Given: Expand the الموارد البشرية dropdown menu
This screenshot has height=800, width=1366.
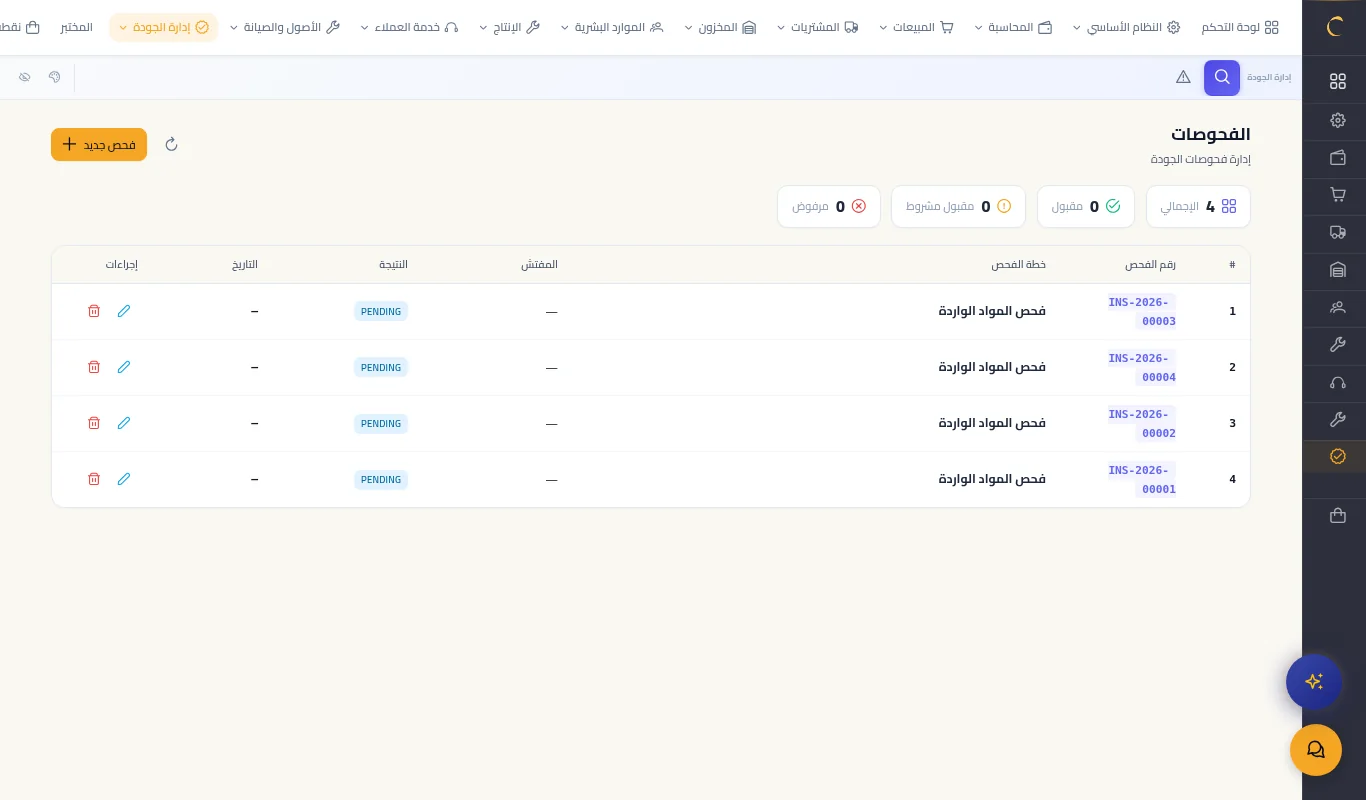Looking at the screenshot, I should (611, 27).
